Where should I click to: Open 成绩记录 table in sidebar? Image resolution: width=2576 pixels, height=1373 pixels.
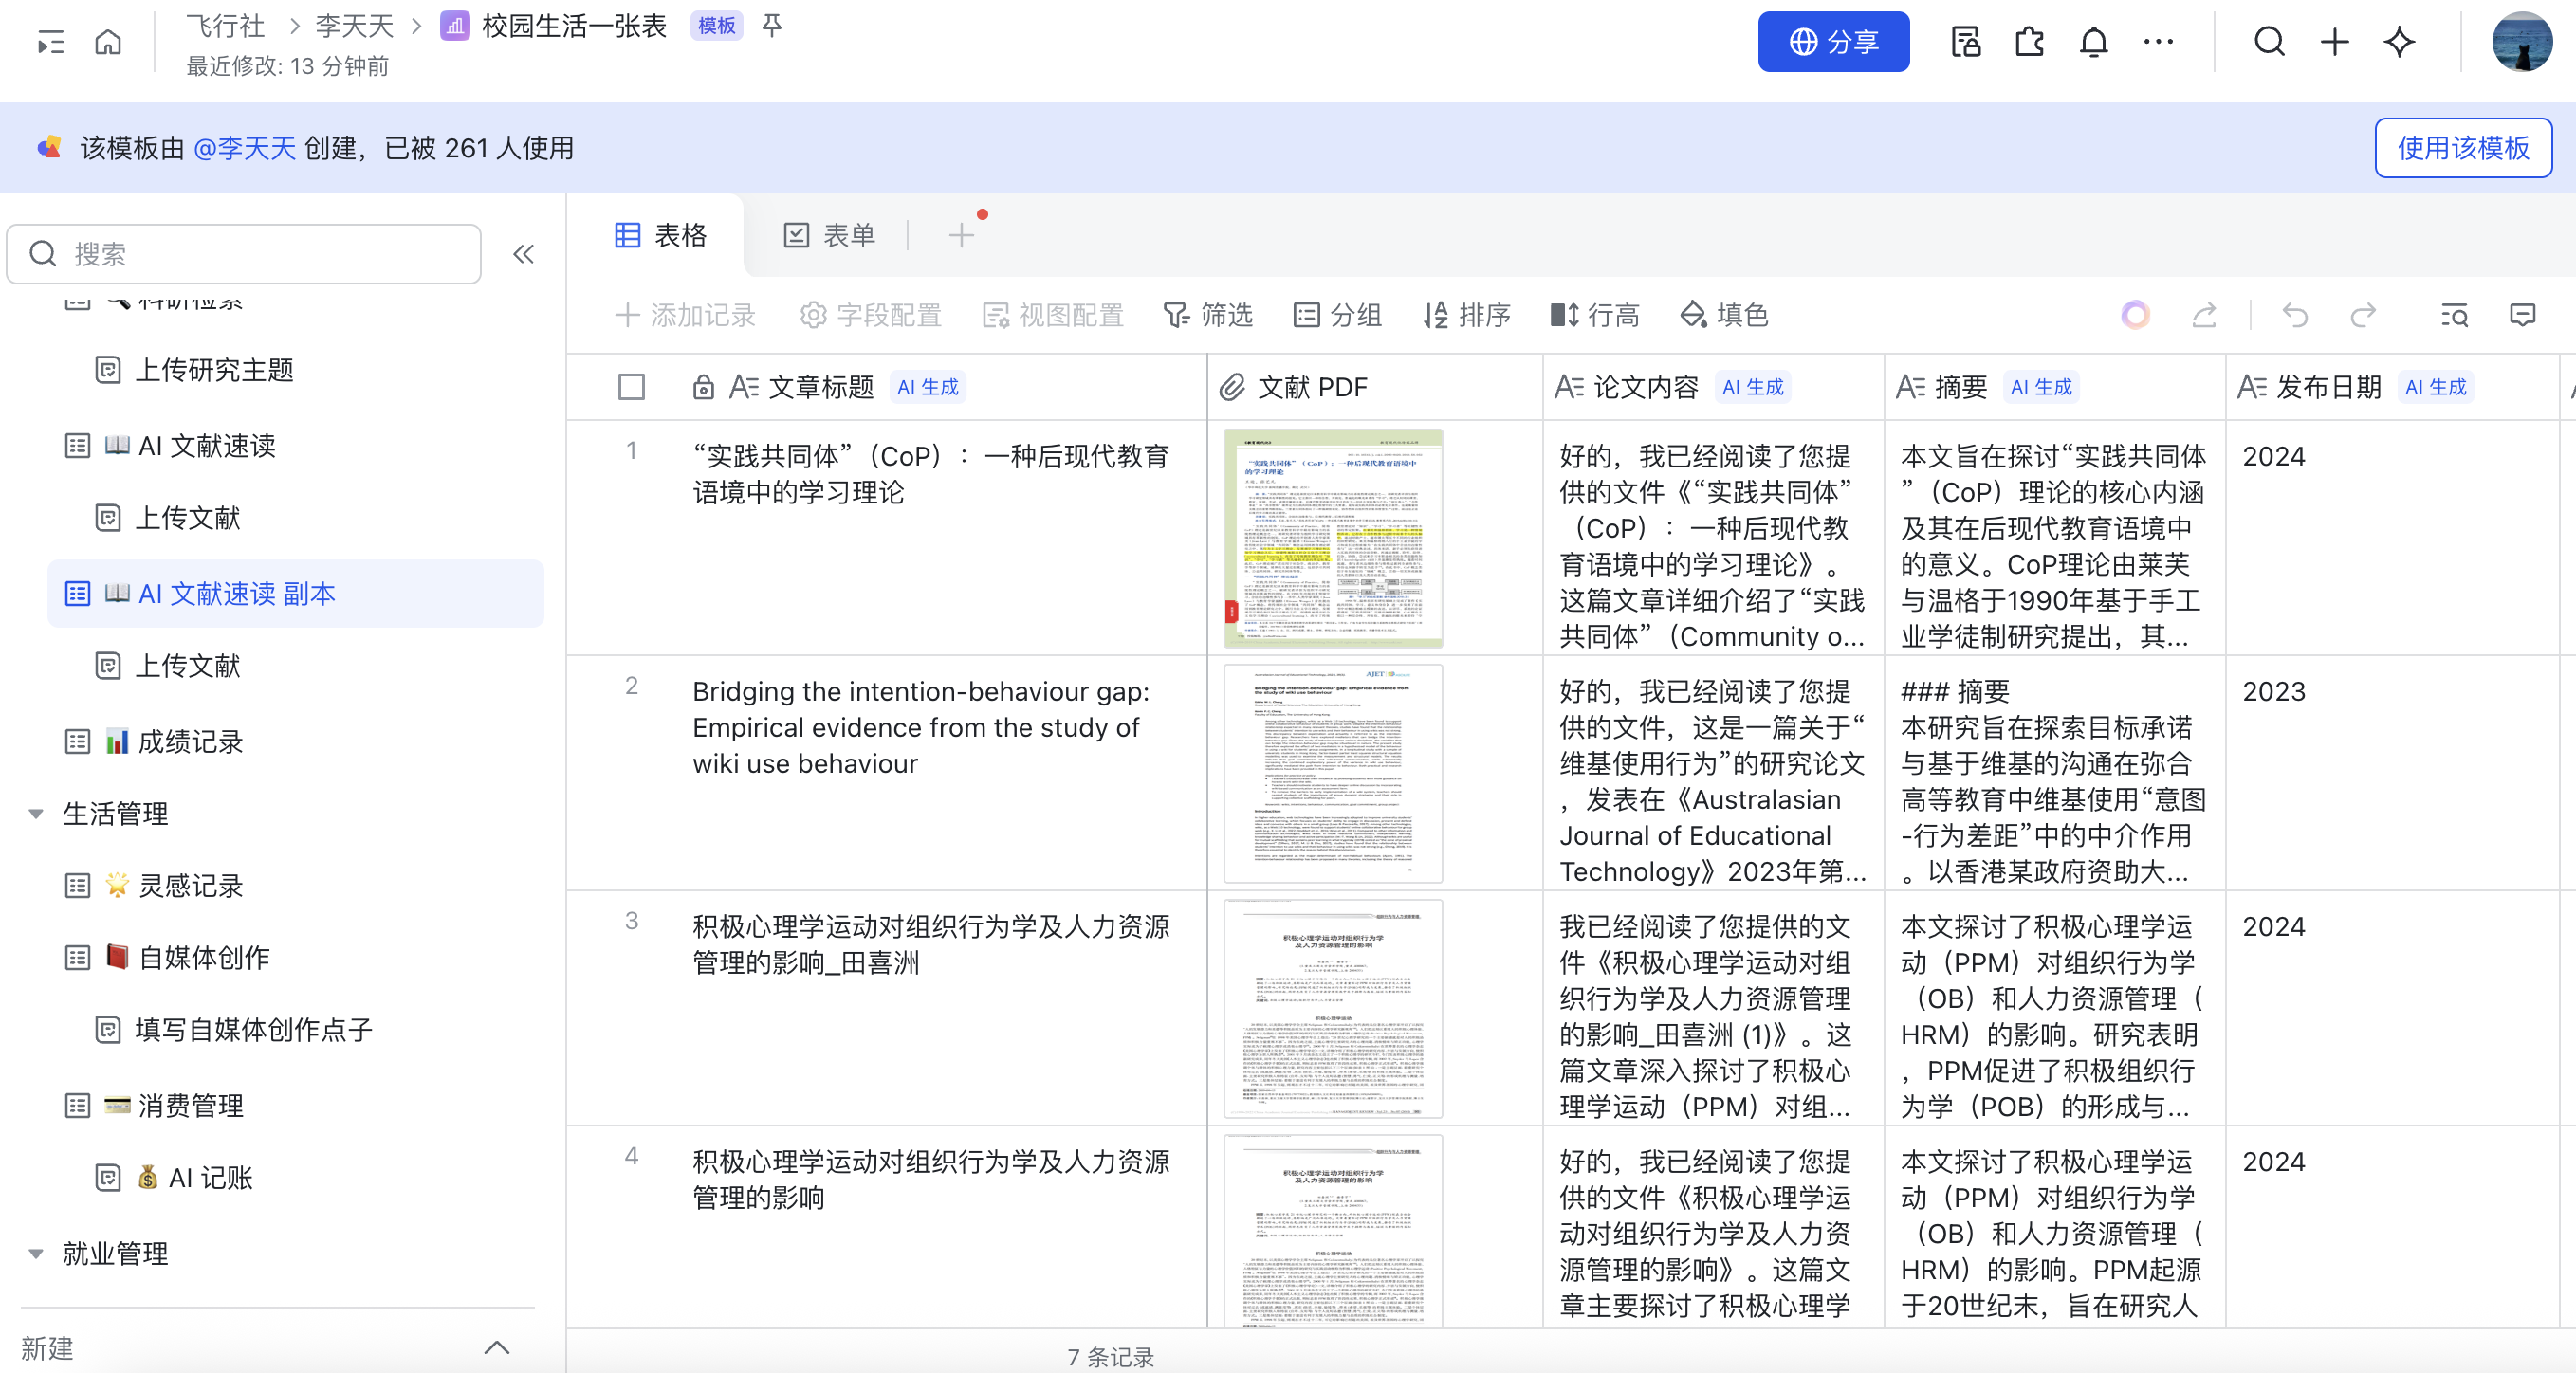coord(190,741)
